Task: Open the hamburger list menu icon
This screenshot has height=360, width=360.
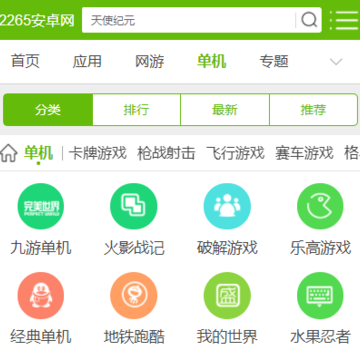Action: [x=344, y=20]
